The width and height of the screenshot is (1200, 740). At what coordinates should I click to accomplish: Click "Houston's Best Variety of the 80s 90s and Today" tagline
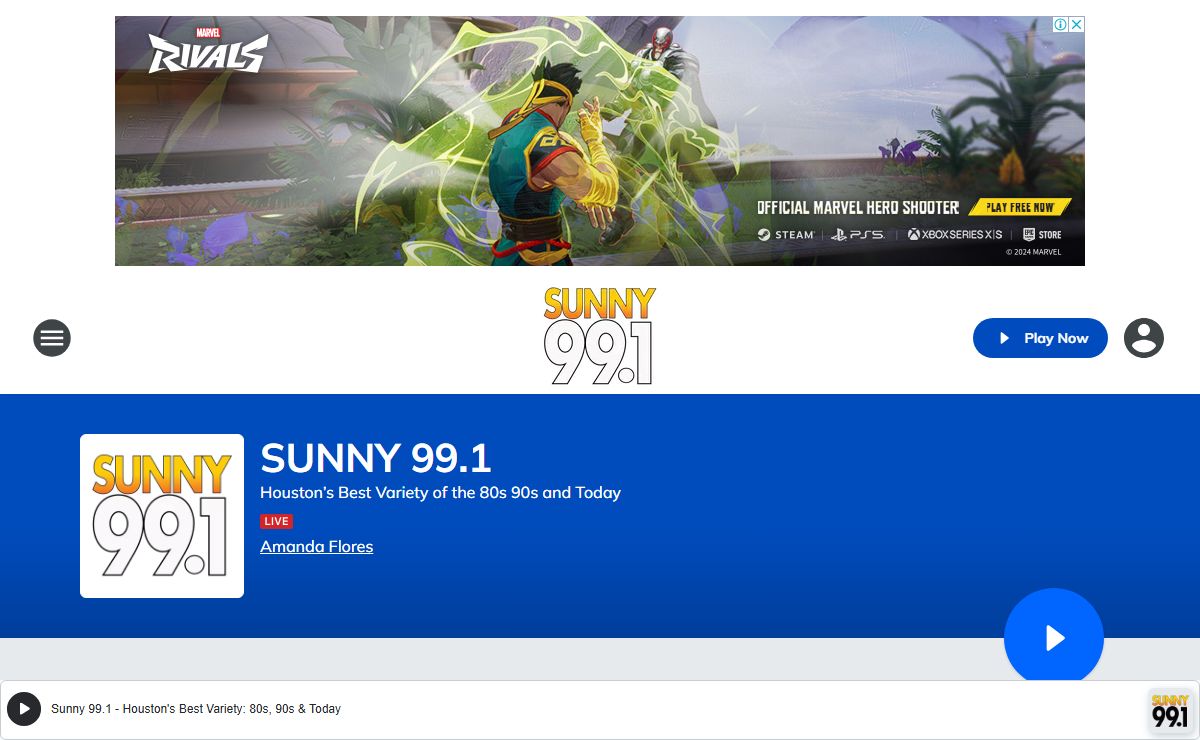pos(440,492)
